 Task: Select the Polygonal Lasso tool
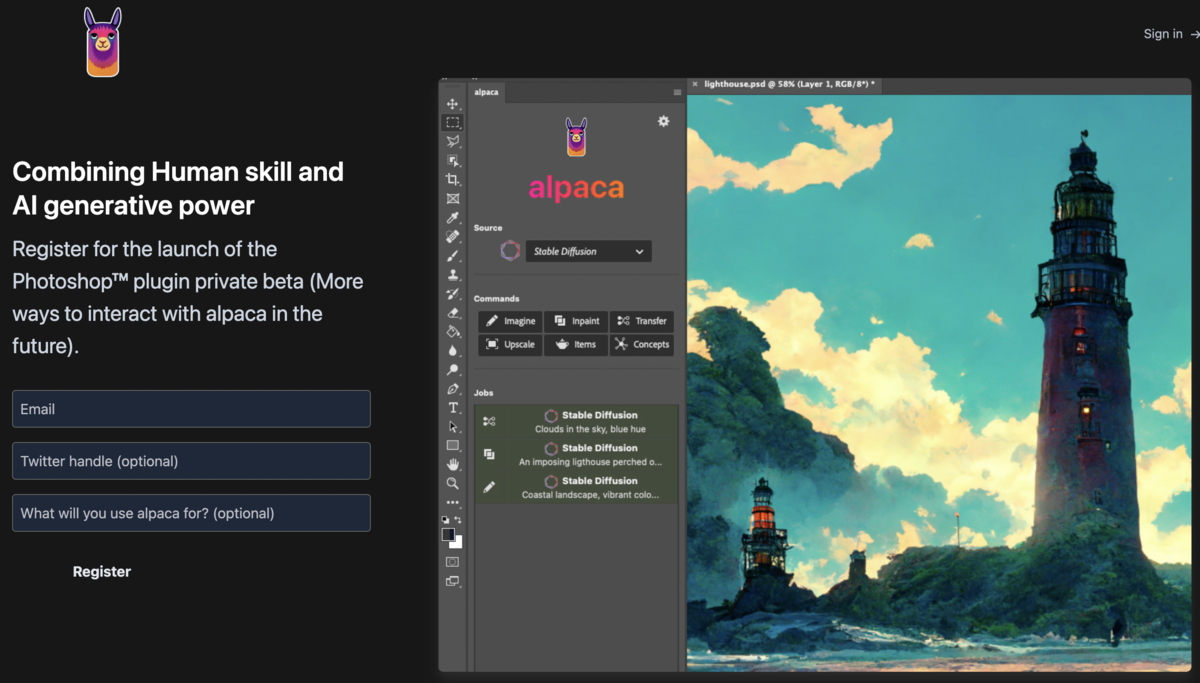click(452, 141)
